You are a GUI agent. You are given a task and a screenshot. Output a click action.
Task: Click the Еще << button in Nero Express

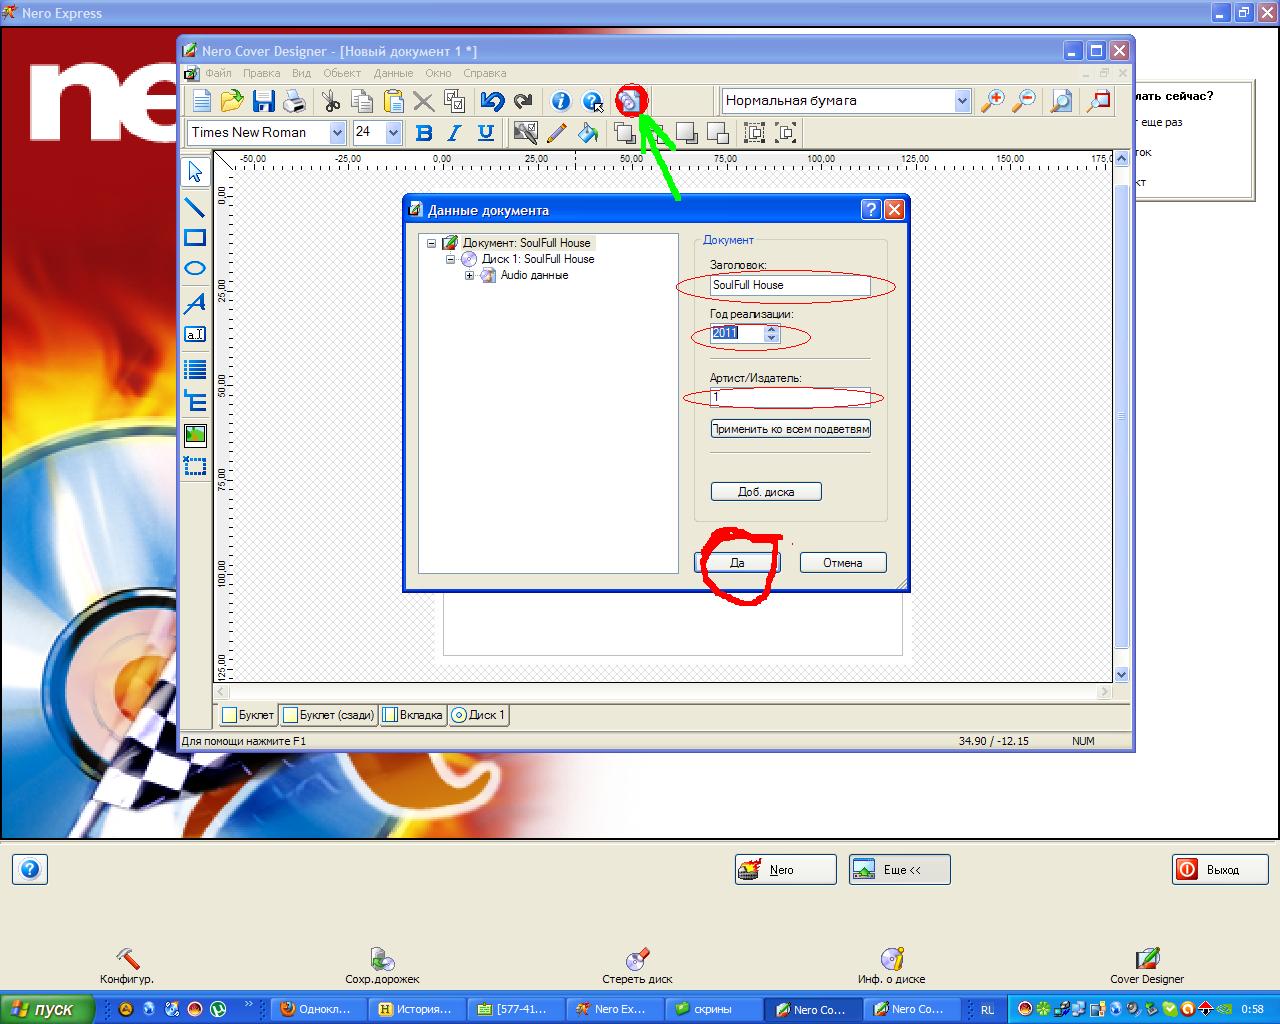(x=900, y=870)
